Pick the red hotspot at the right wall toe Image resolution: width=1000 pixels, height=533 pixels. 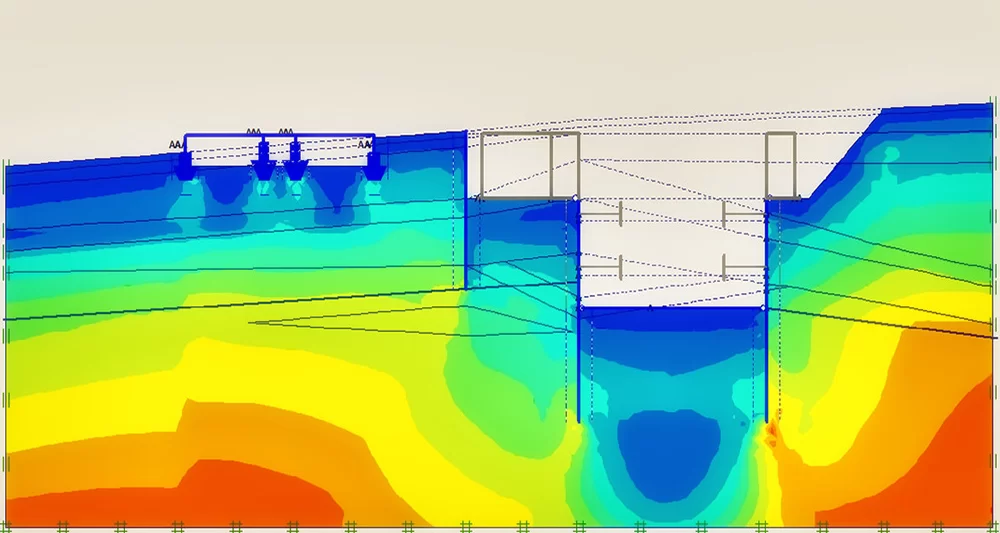point(772,432)
